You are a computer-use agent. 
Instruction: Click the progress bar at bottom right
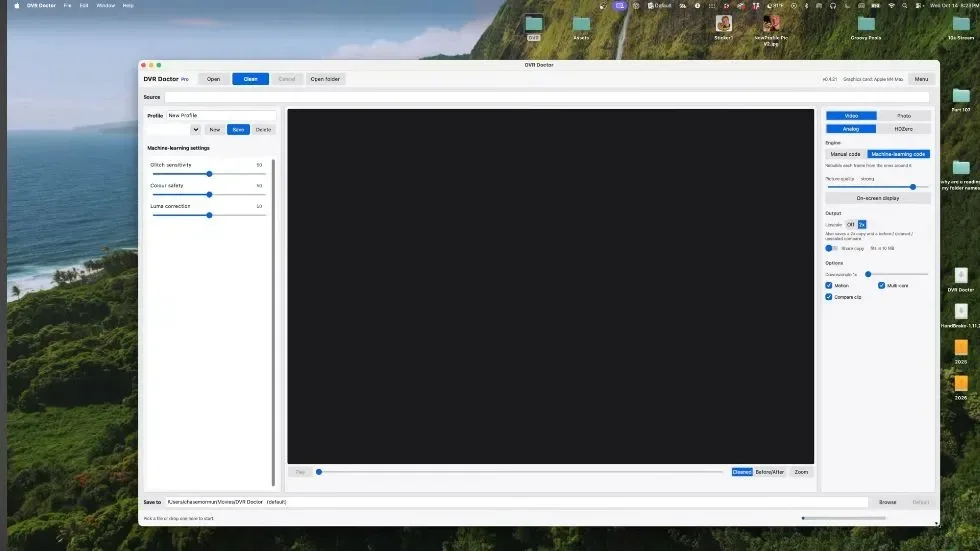pyautogui.click(x=844, y=518)
